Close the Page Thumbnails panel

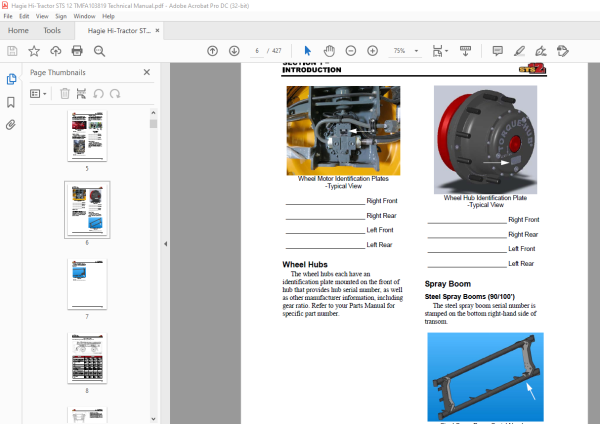147,72
